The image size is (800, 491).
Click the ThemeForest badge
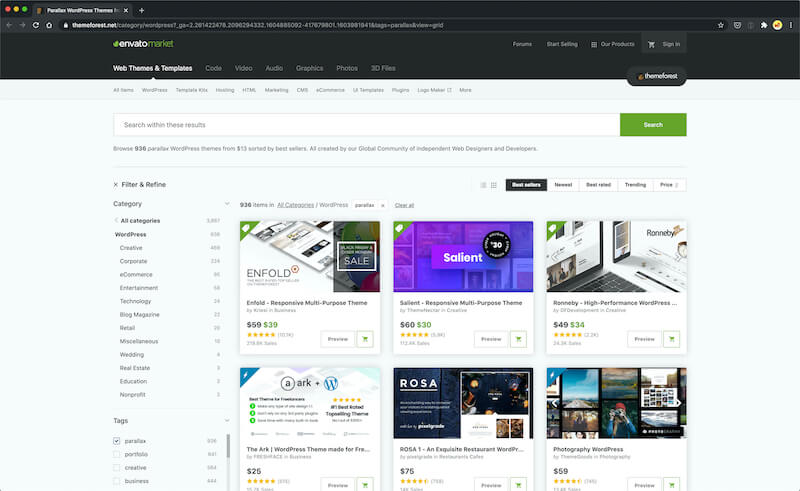(657, 76)
